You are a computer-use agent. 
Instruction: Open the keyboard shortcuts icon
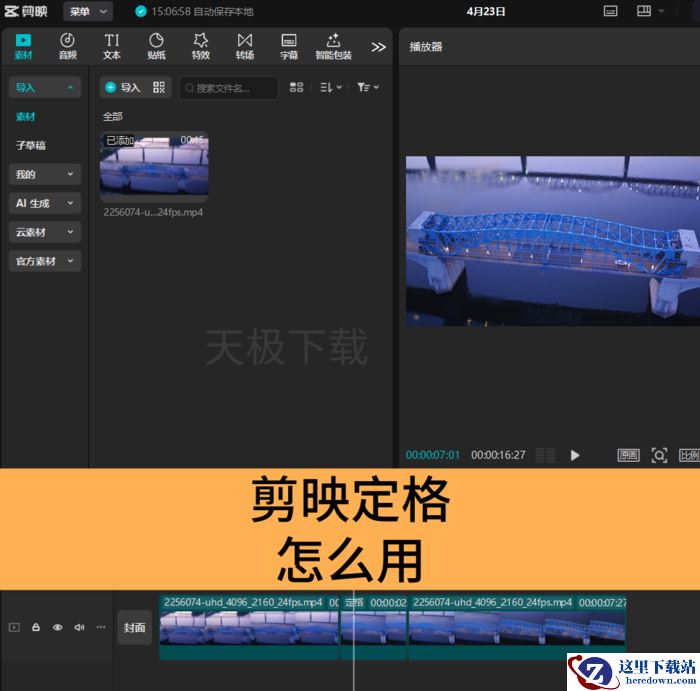pyautogui.click(x=610, y=11)
